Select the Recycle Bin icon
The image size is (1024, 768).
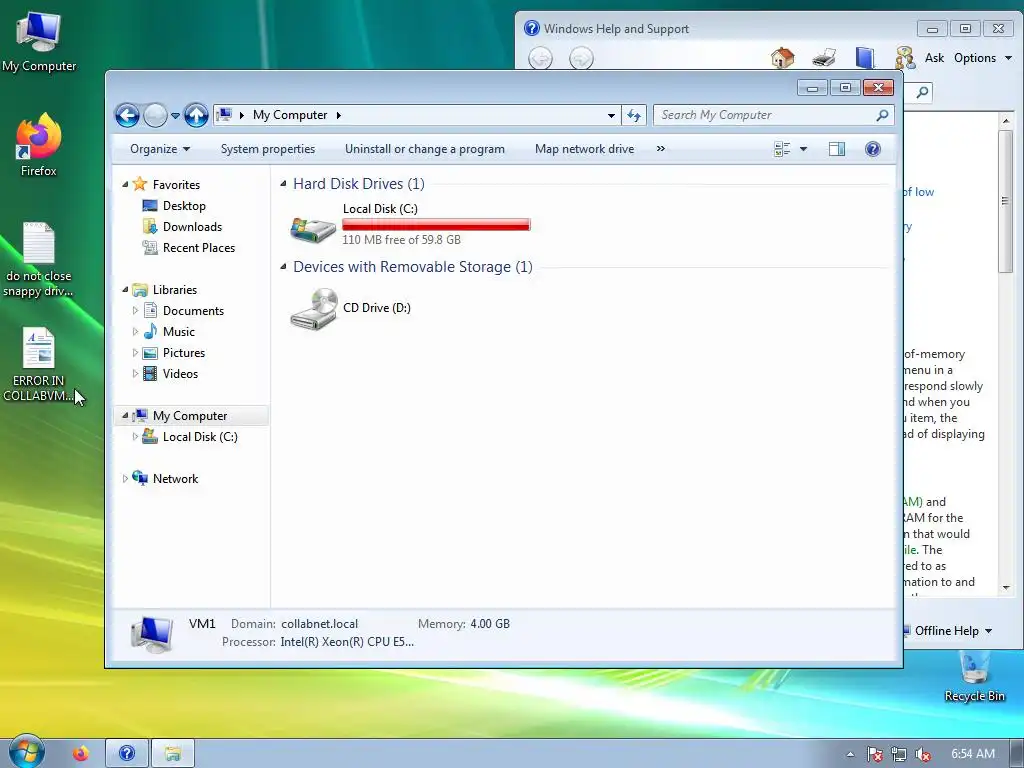click(x=974, y=677)
